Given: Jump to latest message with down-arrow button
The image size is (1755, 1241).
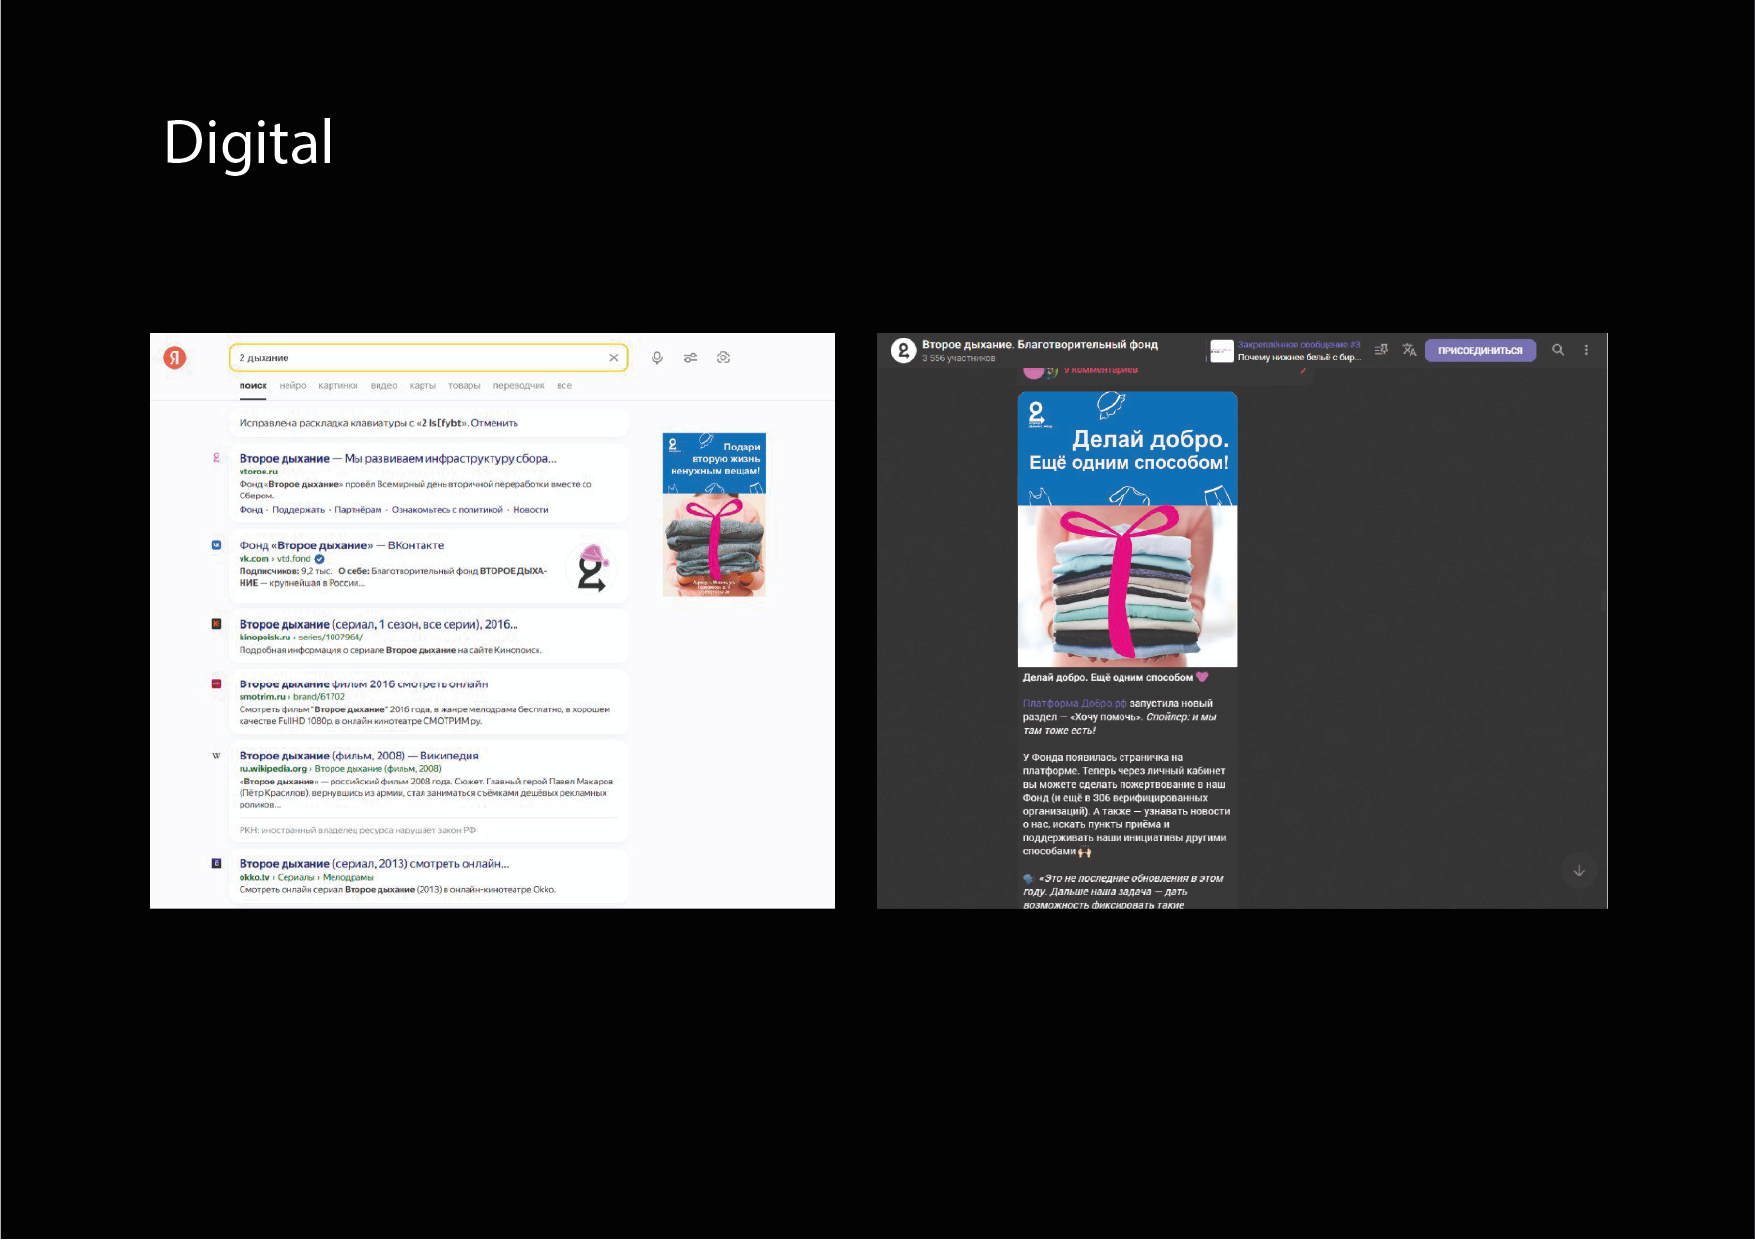Looking at the screenshot, I should (x=1579, y=871).
